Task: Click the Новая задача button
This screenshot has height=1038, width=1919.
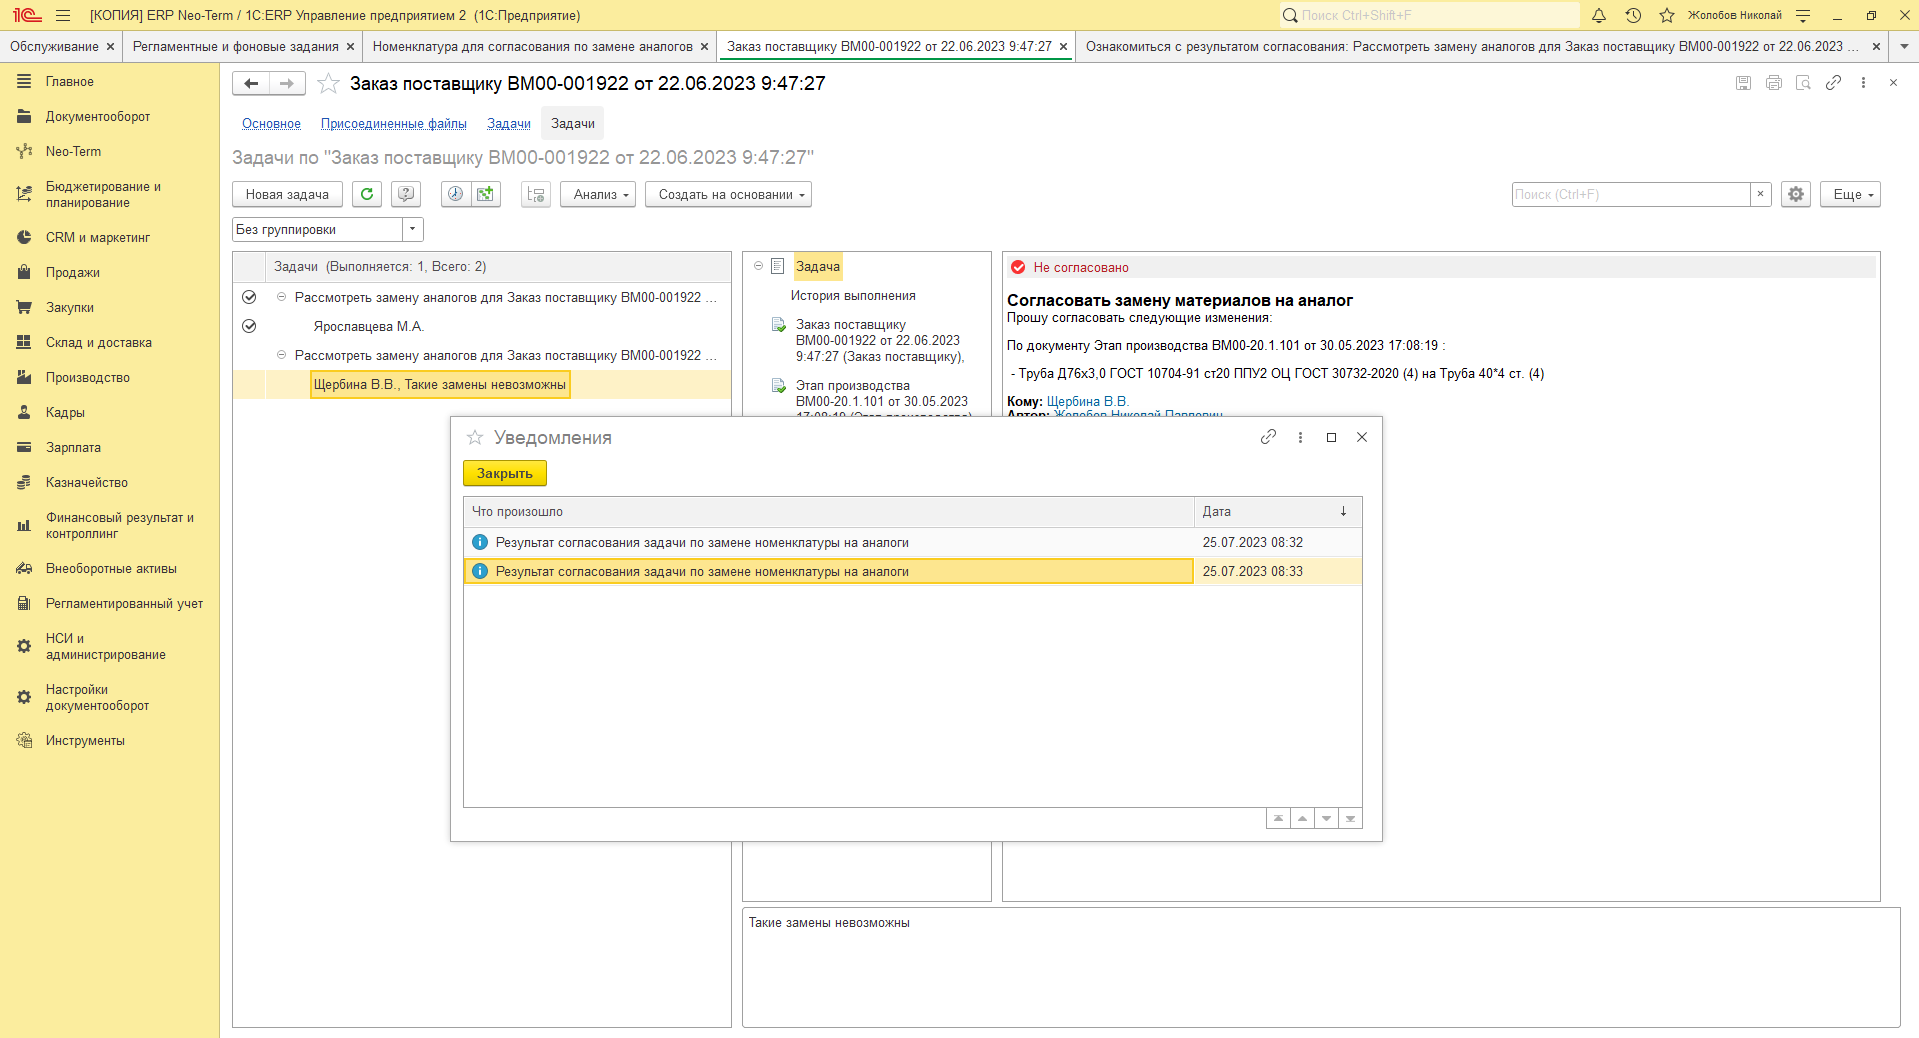Action: pyautogui.click(x=287, y=194)
